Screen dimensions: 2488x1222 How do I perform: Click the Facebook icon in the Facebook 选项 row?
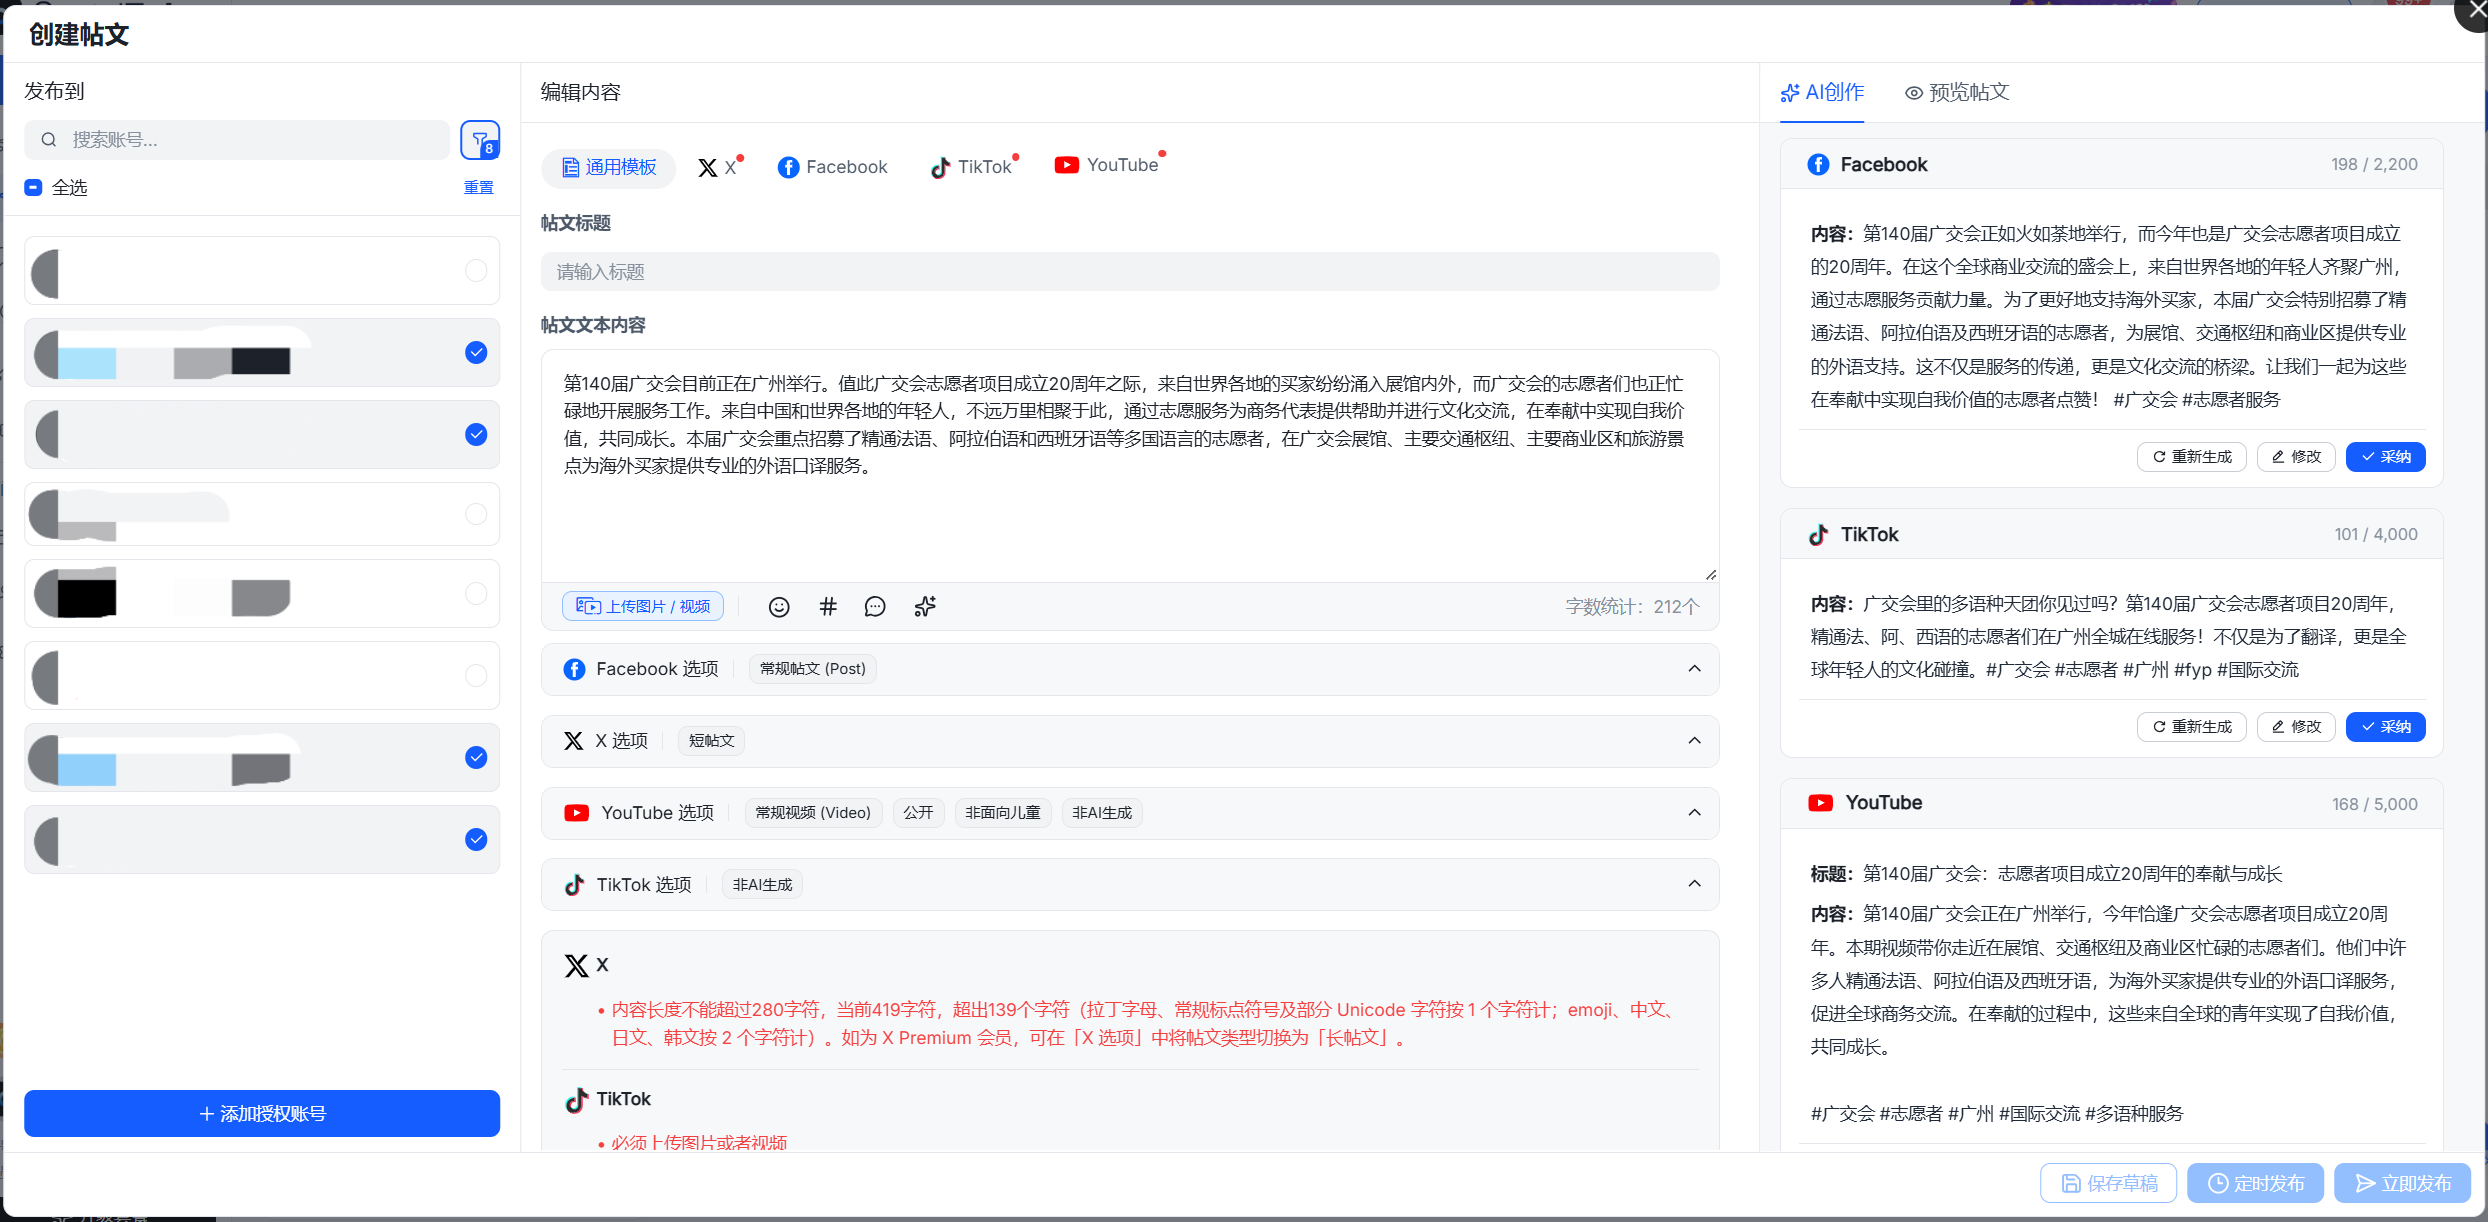(x=574, y=669)
